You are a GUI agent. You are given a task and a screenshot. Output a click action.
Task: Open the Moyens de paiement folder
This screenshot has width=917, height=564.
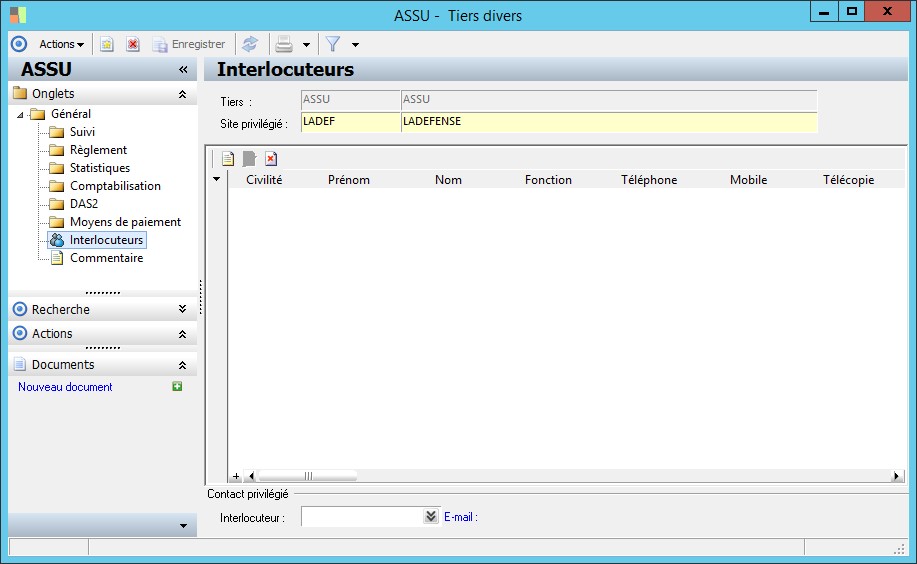125,222
